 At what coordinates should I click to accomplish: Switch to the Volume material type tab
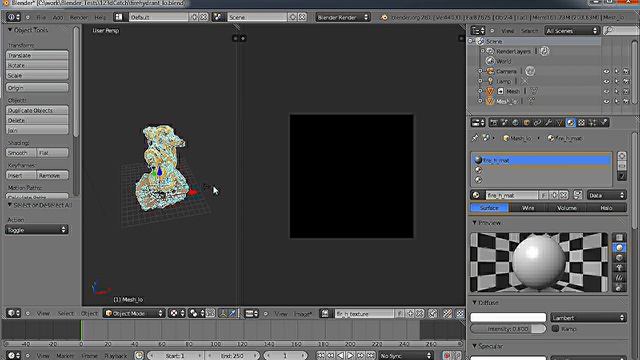(567, 208)
